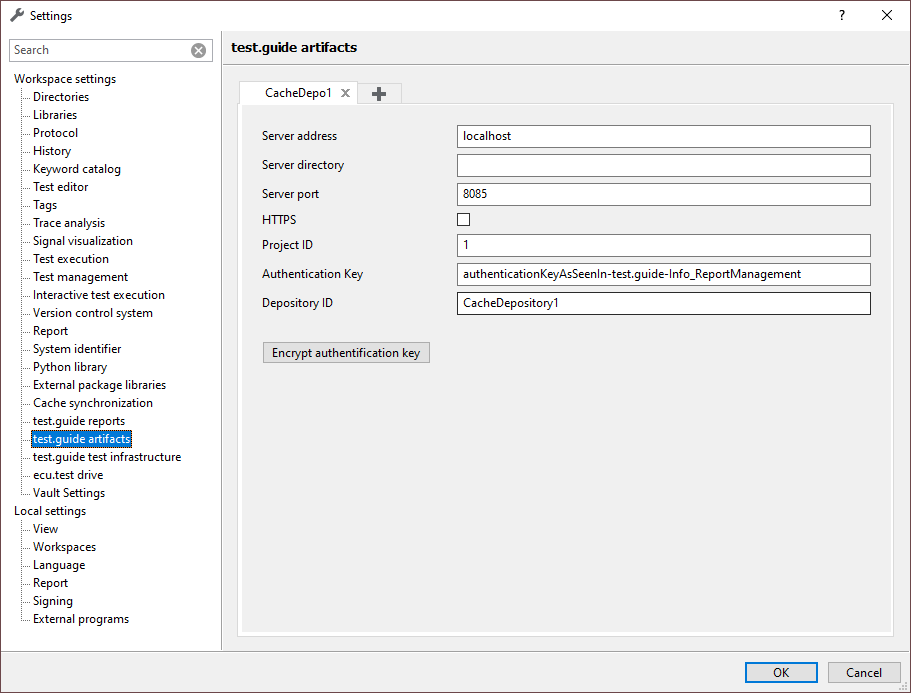This screenshot has height=693, width=911.
Task: Select Tags in the settings tree
Action: coord(45,205)
